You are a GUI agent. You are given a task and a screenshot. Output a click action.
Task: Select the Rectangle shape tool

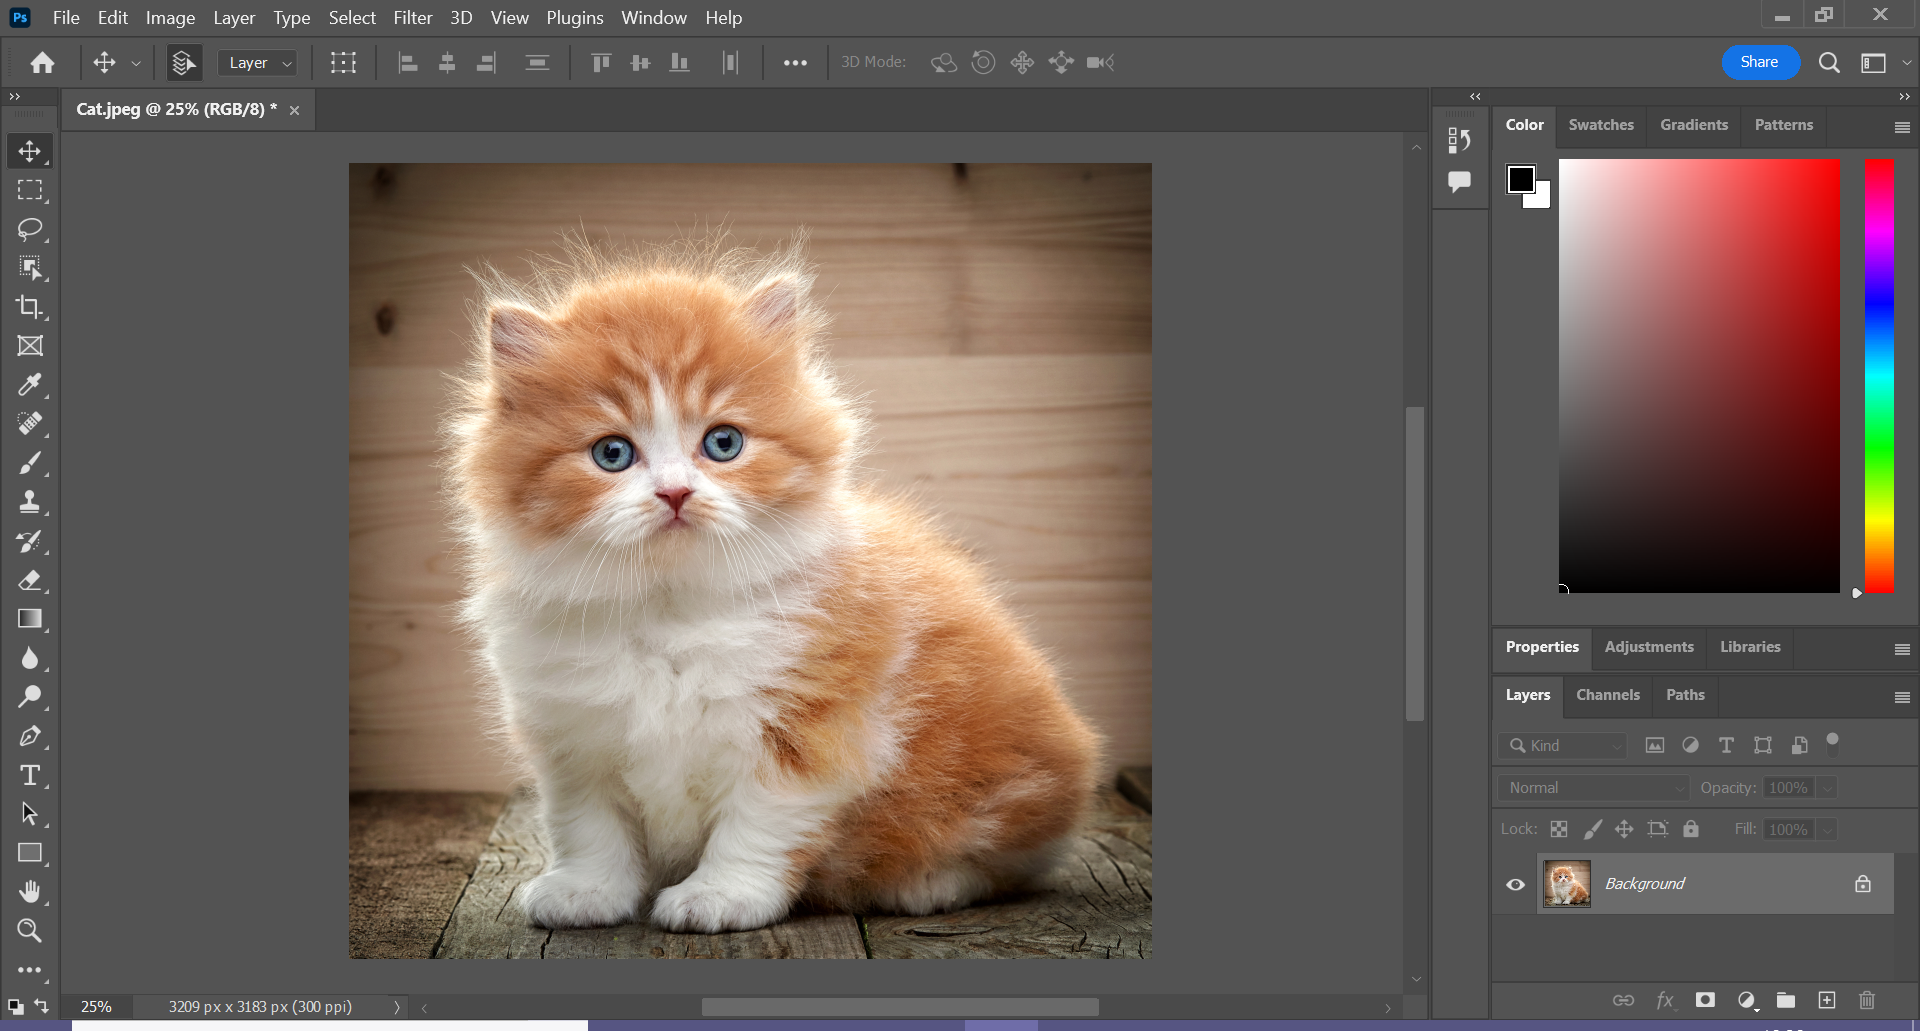30,853
